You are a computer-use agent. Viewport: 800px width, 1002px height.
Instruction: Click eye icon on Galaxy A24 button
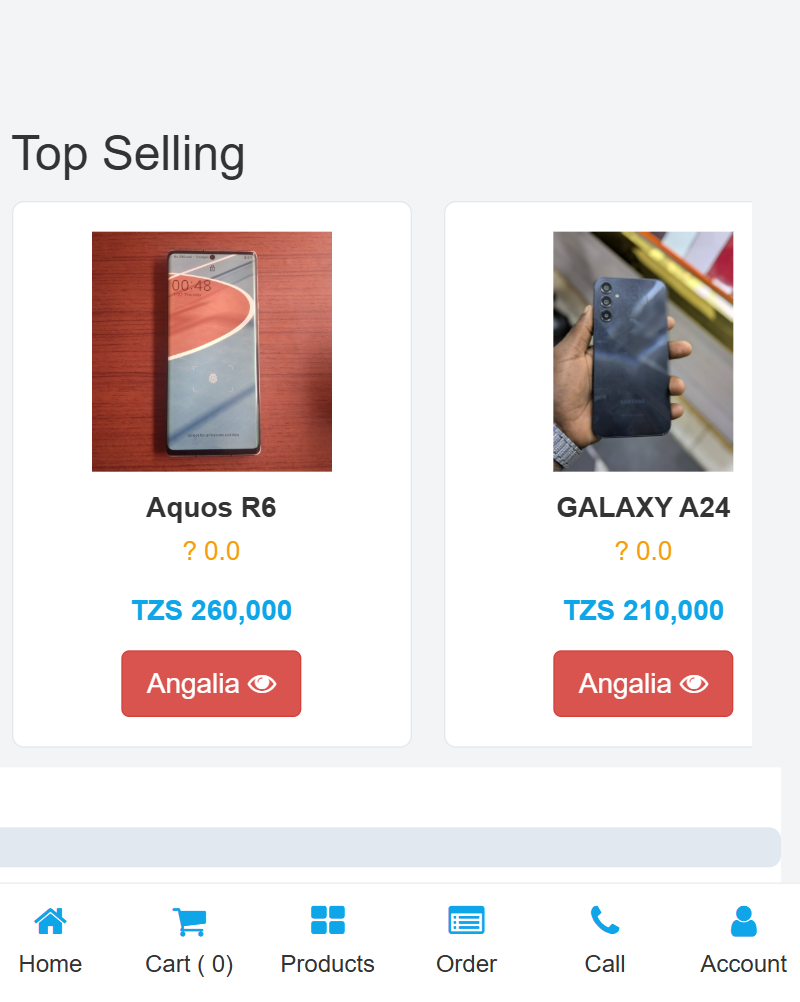click(x=694, y=684)
